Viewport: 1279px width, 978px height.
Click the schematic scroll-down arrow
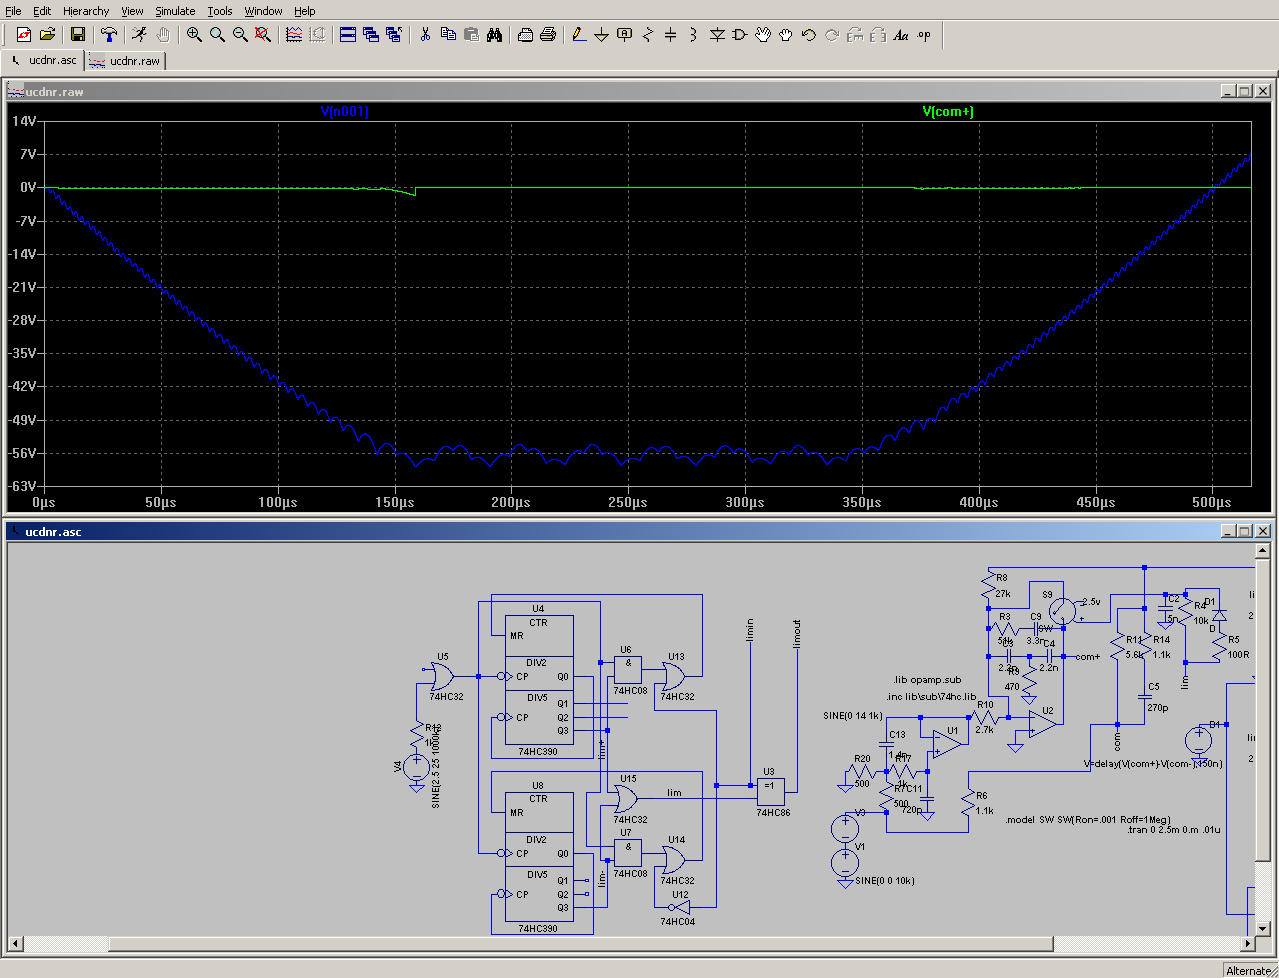pyautogui.click(x=1264, y=927)
